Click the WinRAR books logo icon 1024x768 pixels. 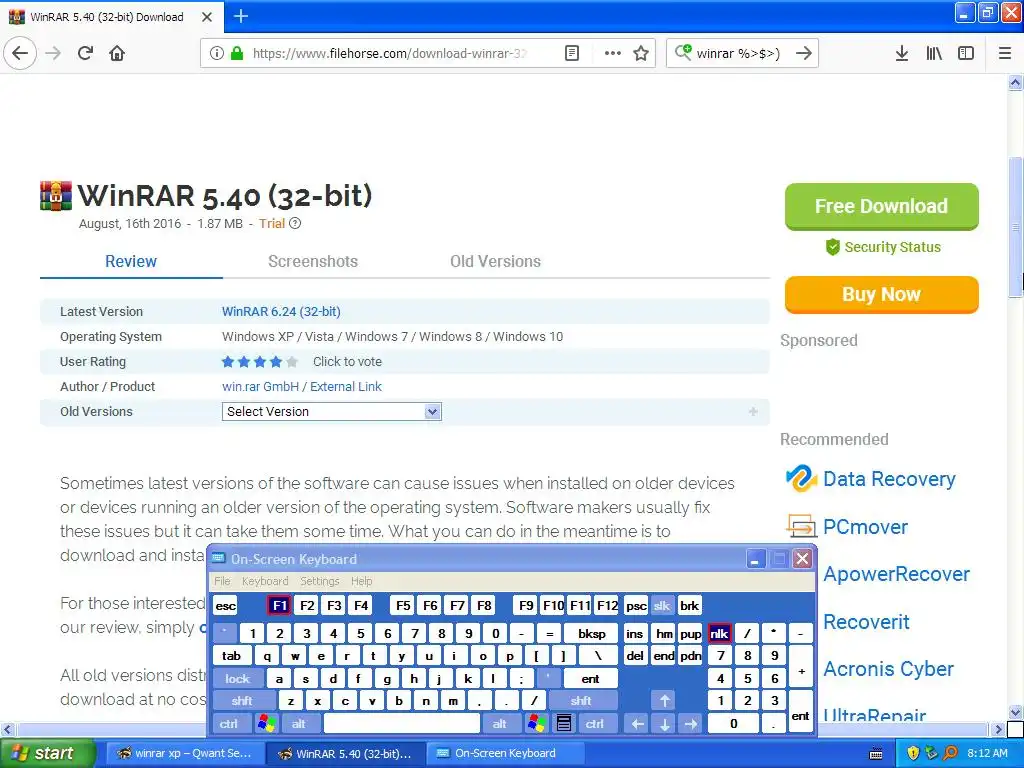coord(56,195)
